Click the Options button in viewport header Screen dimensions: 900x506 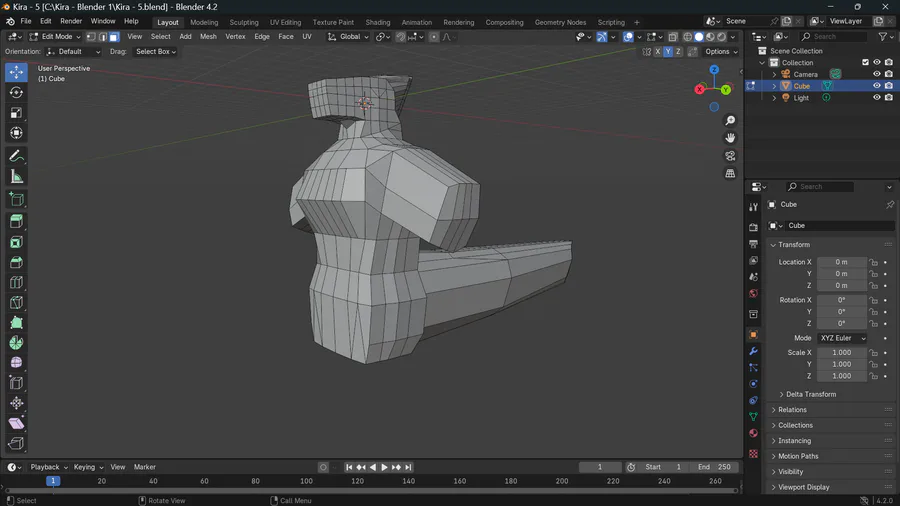click(721, 52)
